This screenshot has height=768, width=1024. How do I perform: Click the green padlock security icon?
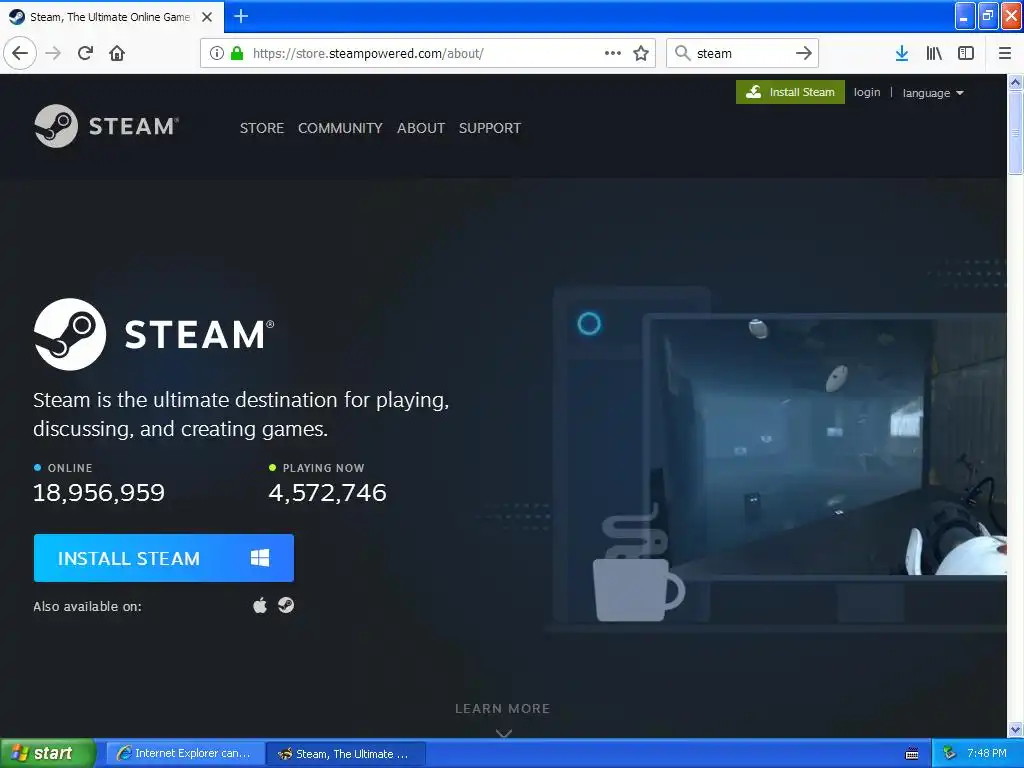point(237,53)
